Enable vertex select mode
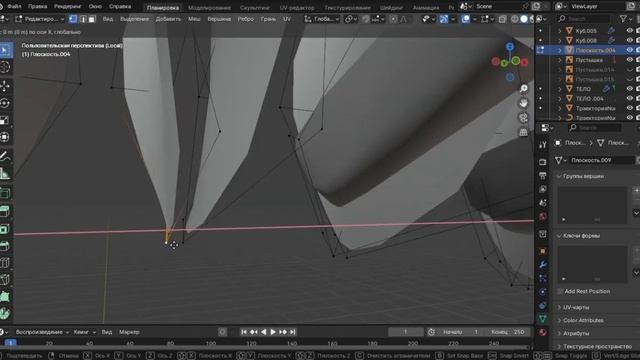The image size is (640, 360). [73, 19]
